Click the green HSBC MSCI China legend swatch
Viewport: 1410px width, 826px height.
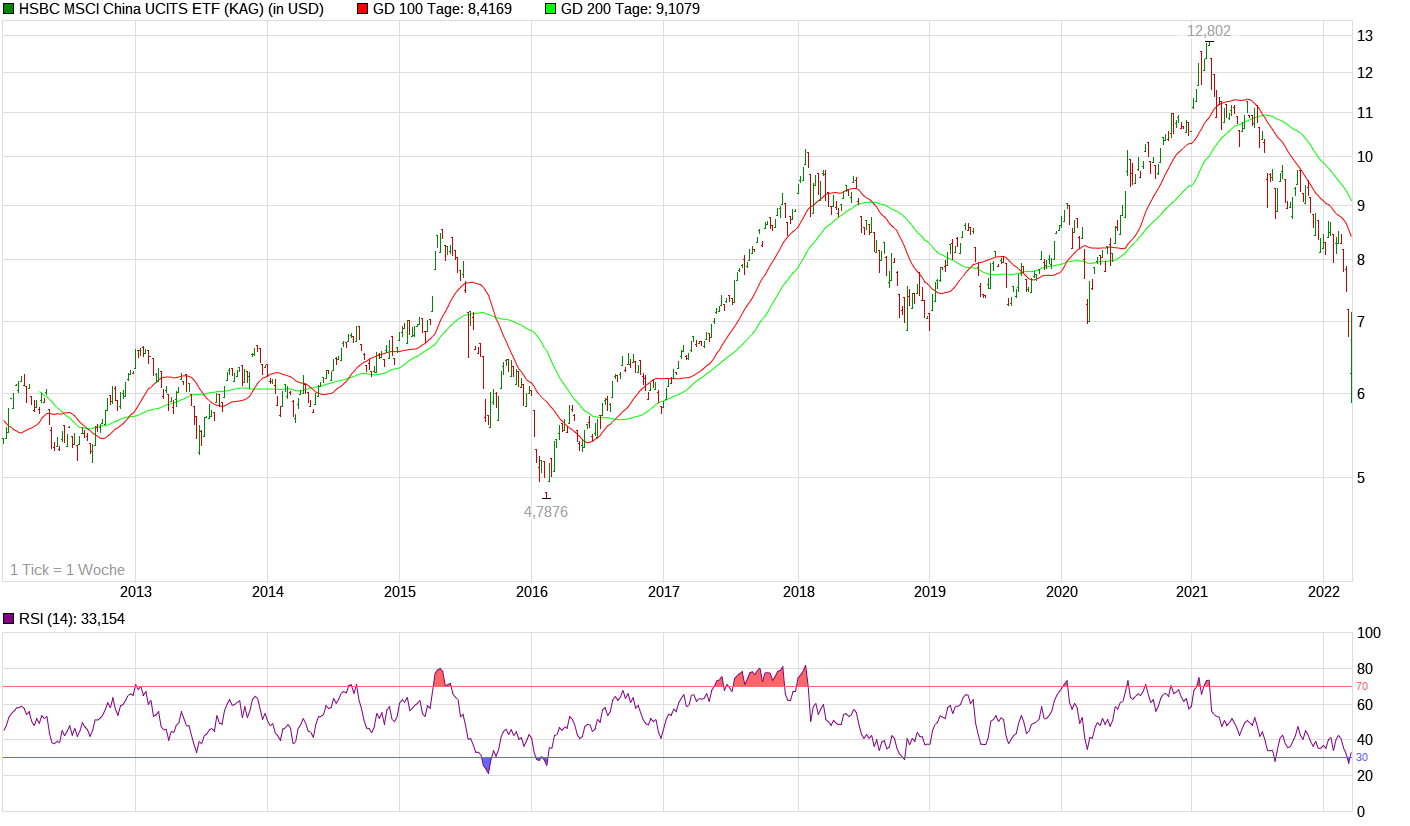point(9,9)
